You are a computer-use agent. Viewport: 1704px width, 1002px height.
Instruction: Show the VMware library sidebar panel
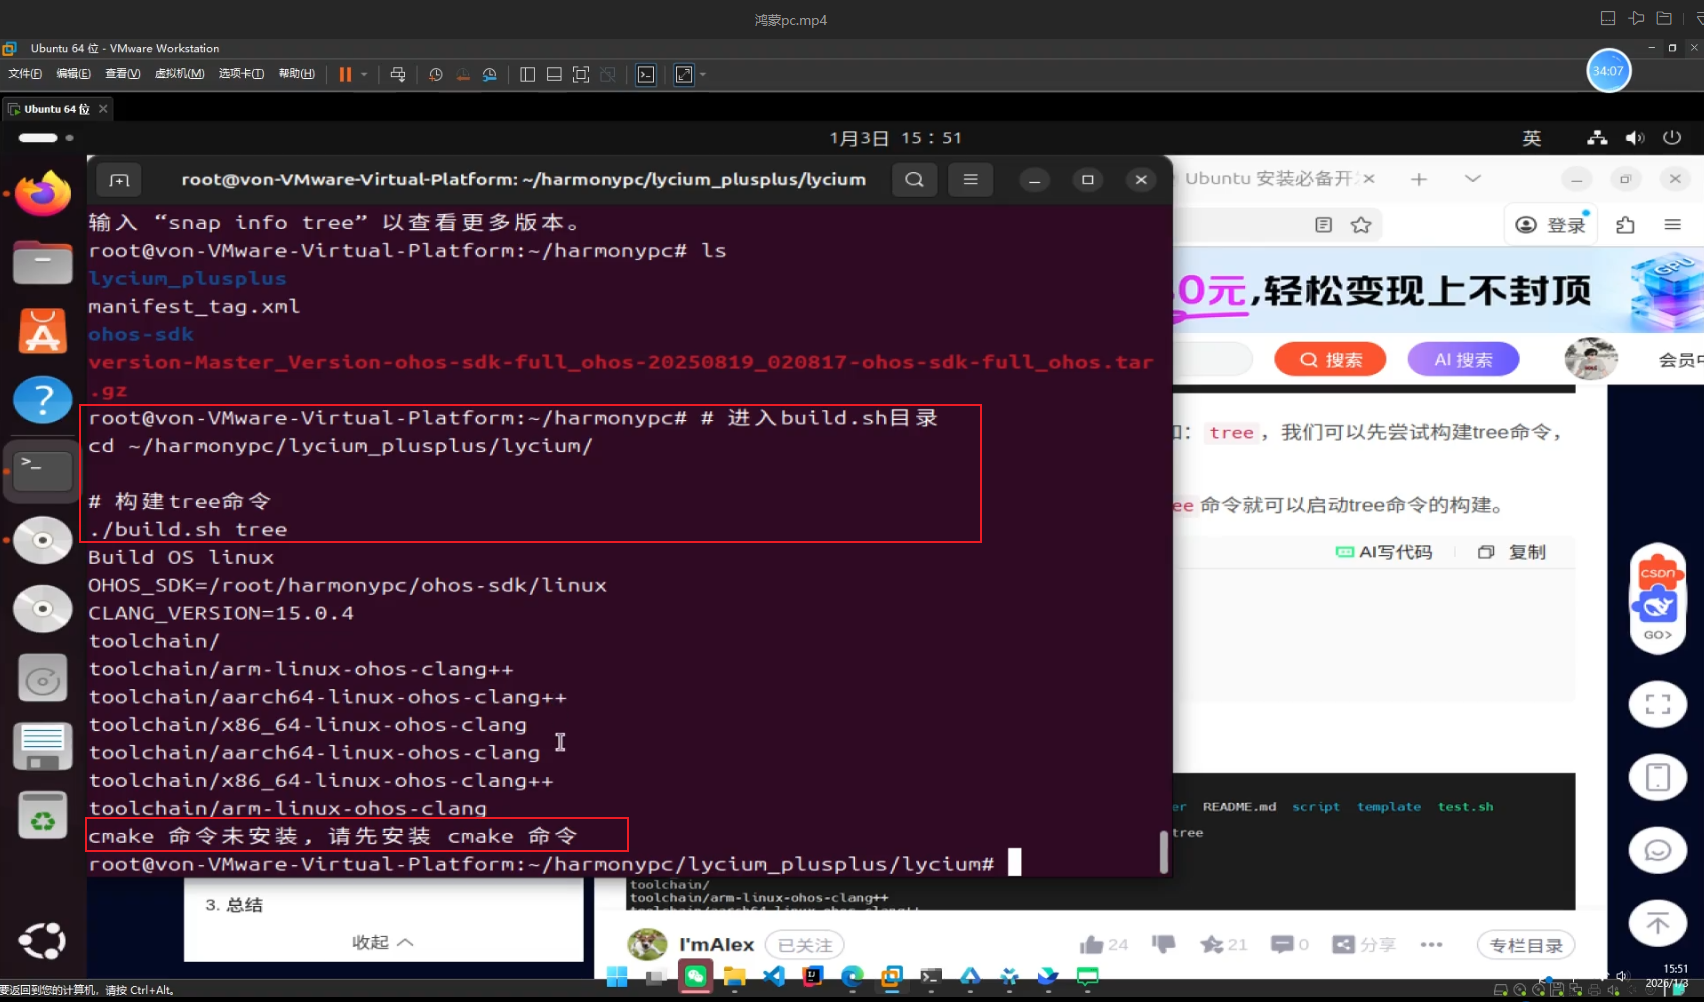coord(527,74)
